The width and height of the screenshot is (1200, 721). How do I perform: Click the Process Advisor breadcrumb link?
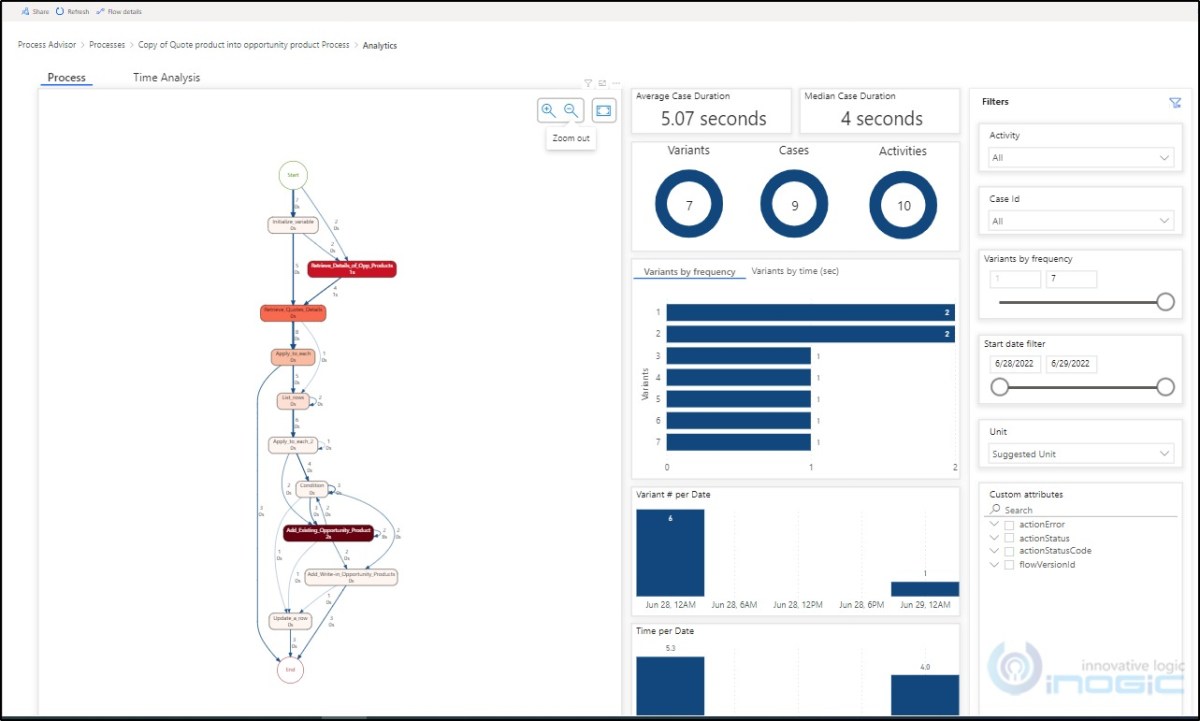click(x=46, y=44)
